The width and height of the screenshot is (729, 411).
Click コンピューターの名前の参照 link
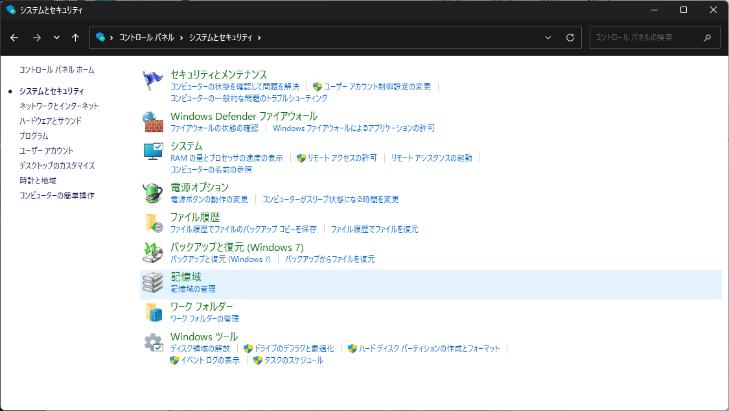(x=211, y=169)
